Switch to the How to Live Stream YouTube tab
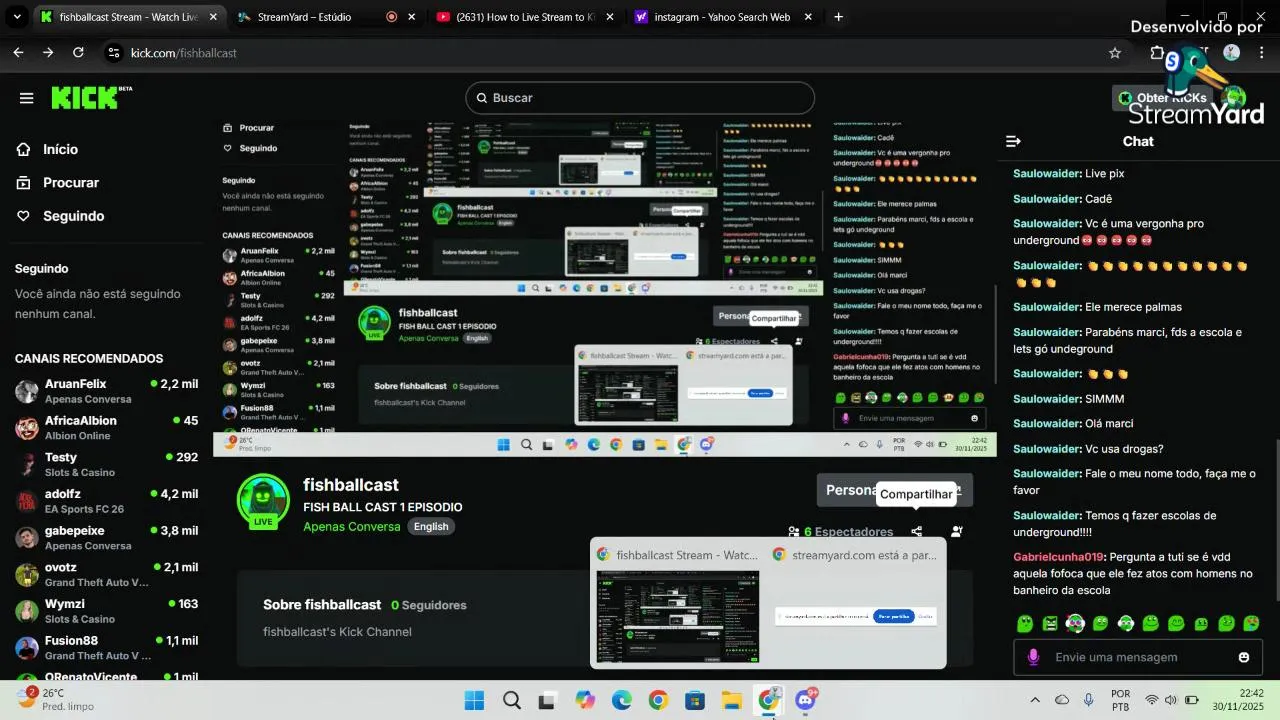 [526, 17]
